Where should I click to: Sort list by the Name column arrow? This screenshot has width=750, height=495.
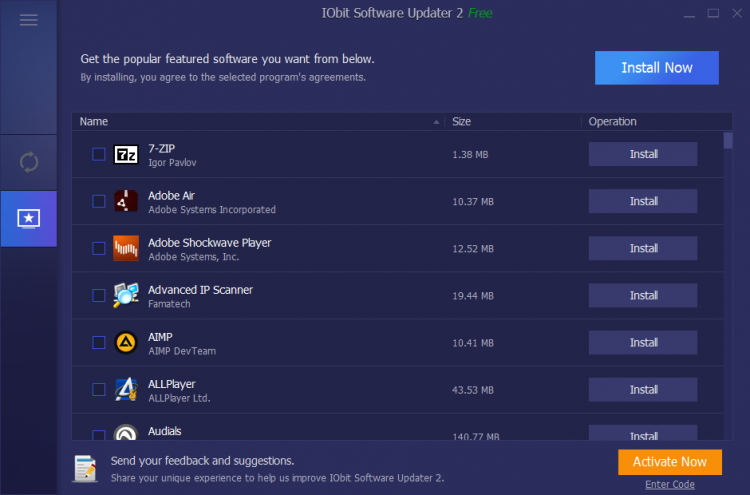[x=436, y=122]
